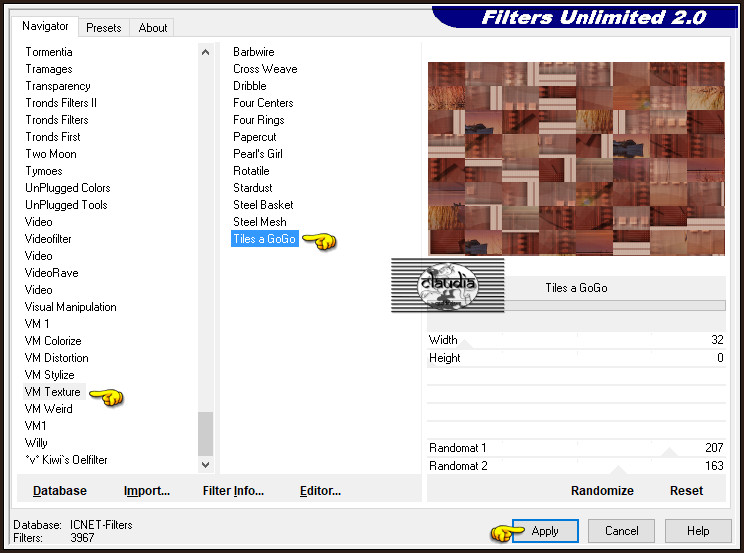Open Filter Info...

coord(233,490)
